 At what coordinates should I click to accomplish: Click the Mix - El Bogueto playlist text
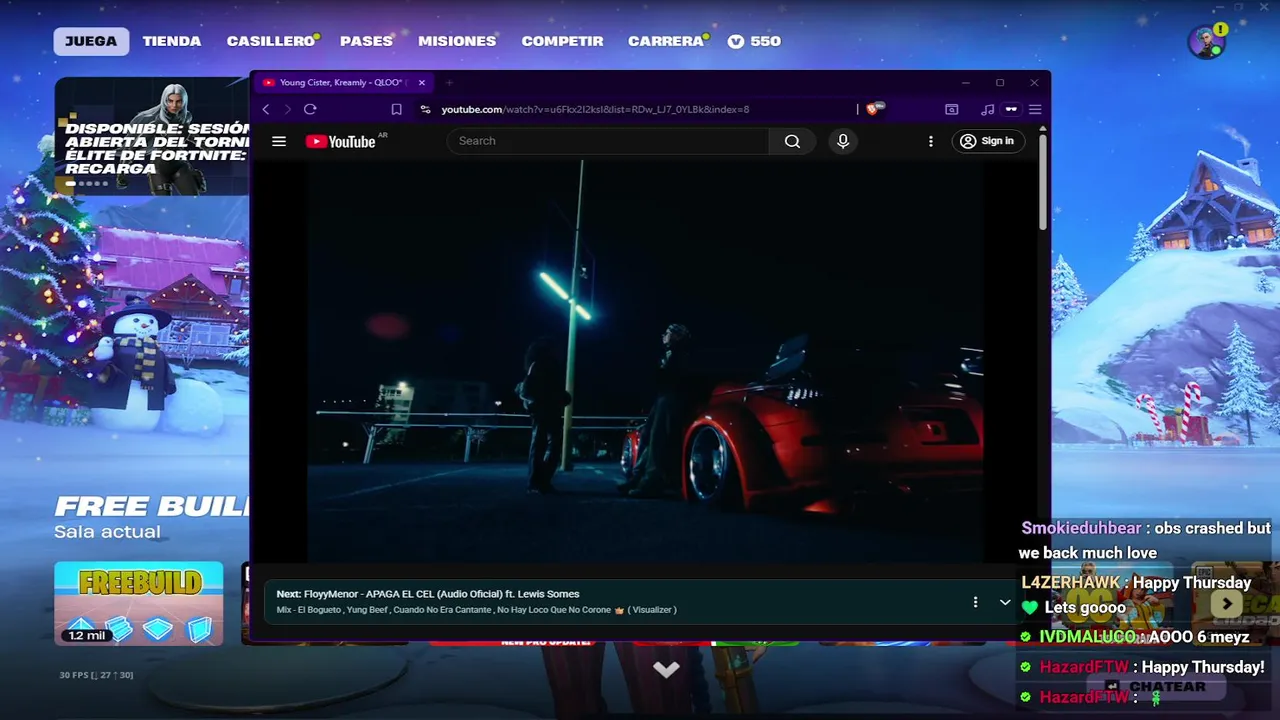click(x=476, y=610)
